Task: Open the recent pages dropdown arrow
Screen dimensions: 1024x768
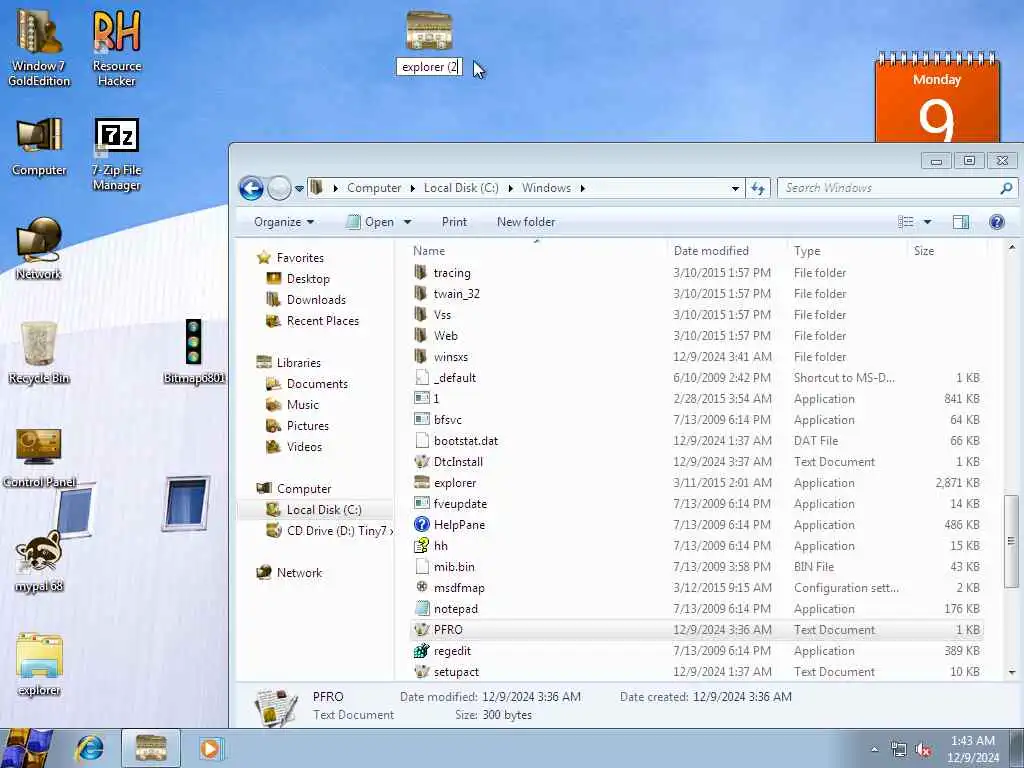Action: tap(299, 189)
